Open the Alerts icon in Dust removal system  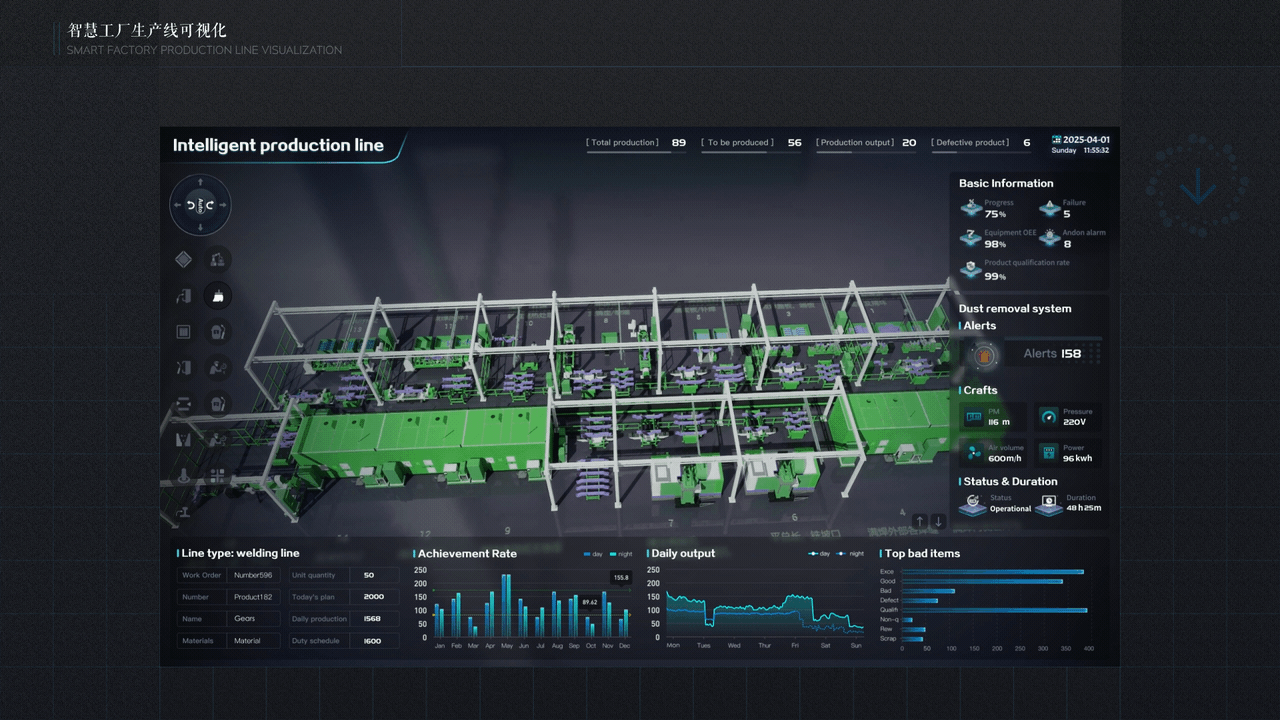pyautogui.click(x=984, y=354)
